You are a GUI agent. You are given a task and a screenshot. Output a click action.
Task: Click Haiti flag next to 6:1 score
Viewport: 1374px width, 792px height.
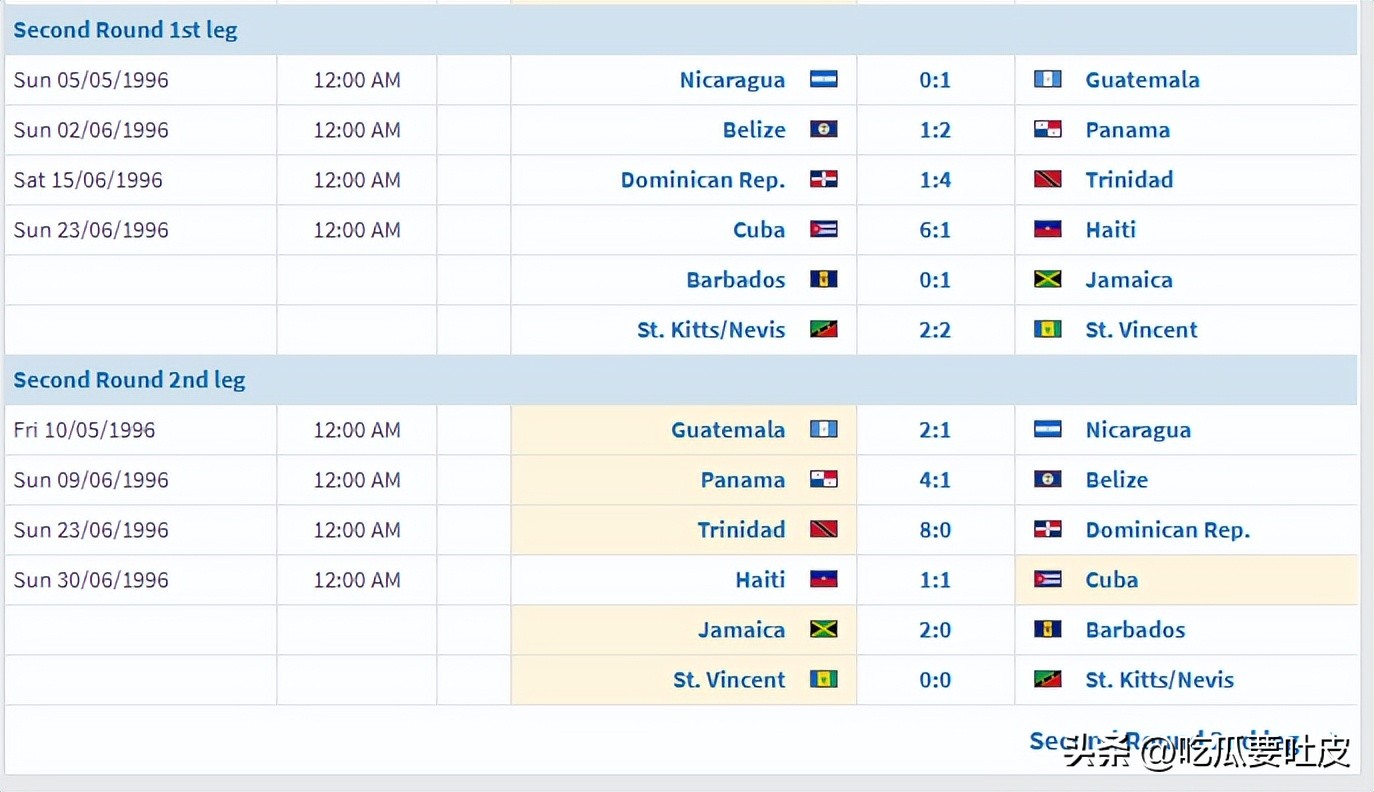click(x=1048, y=230)
